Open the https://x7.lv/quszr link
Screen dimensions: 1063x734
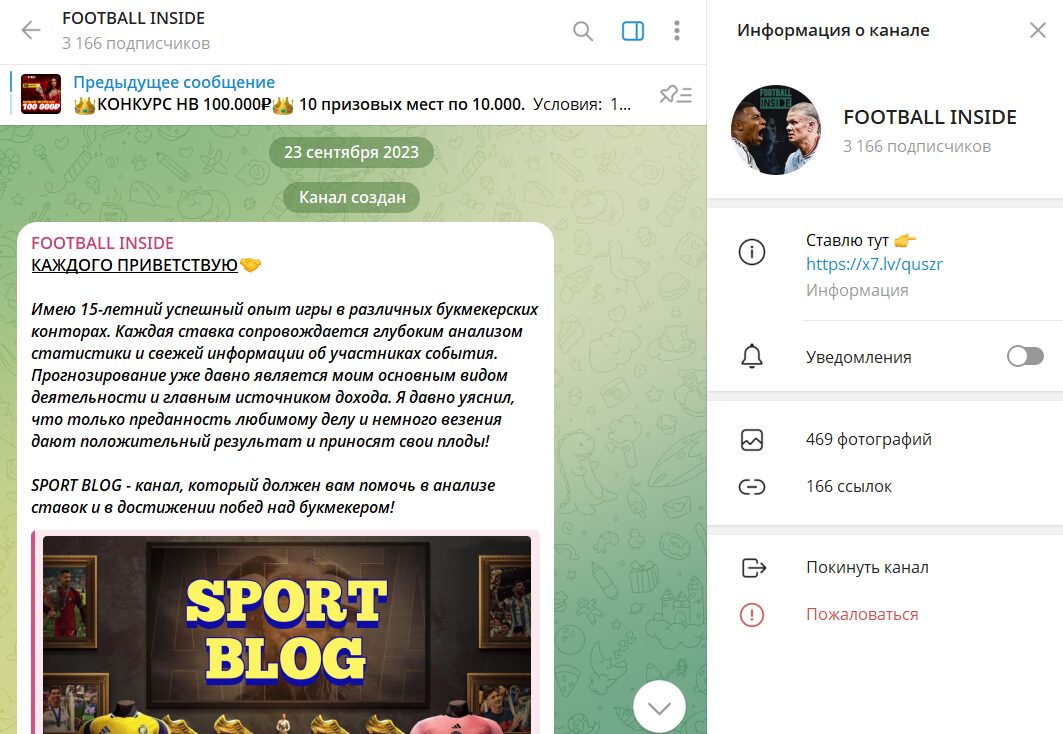point(874,264)
